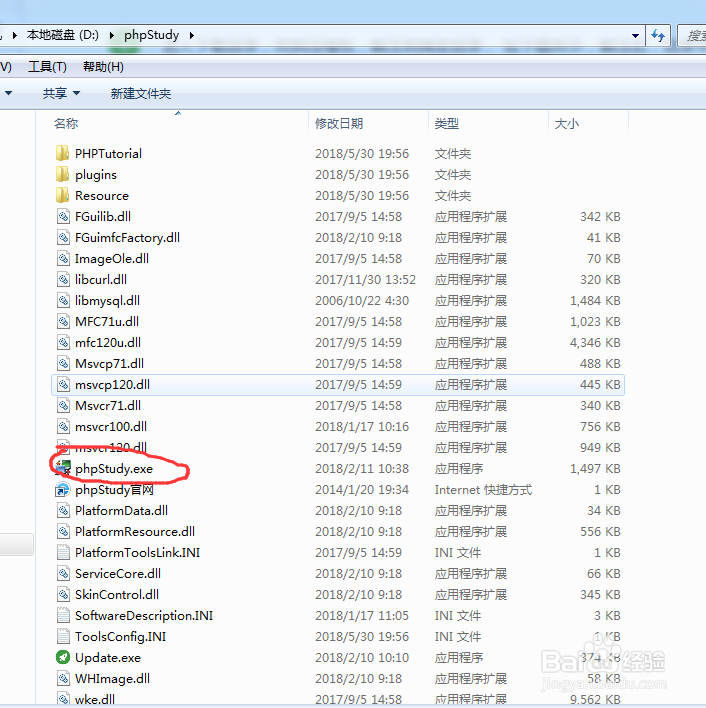This screenshot has width=706, height=708.
Task: Click phpStudy in the address breadcrumb
Action: pos(152,35)
